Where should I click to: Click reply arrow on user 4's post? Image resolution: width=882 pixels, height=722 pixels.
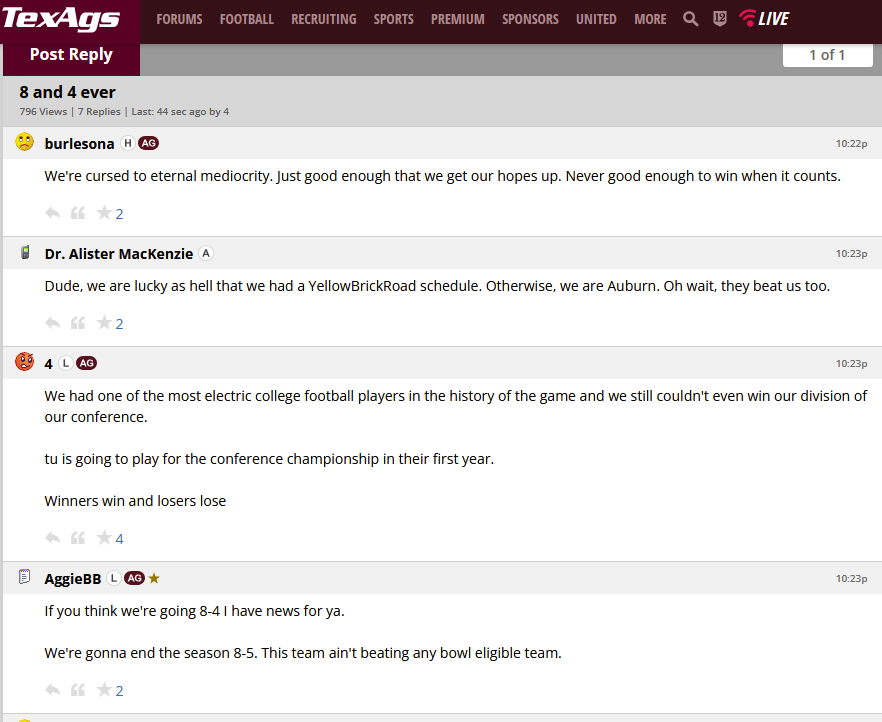click(52, 538)
